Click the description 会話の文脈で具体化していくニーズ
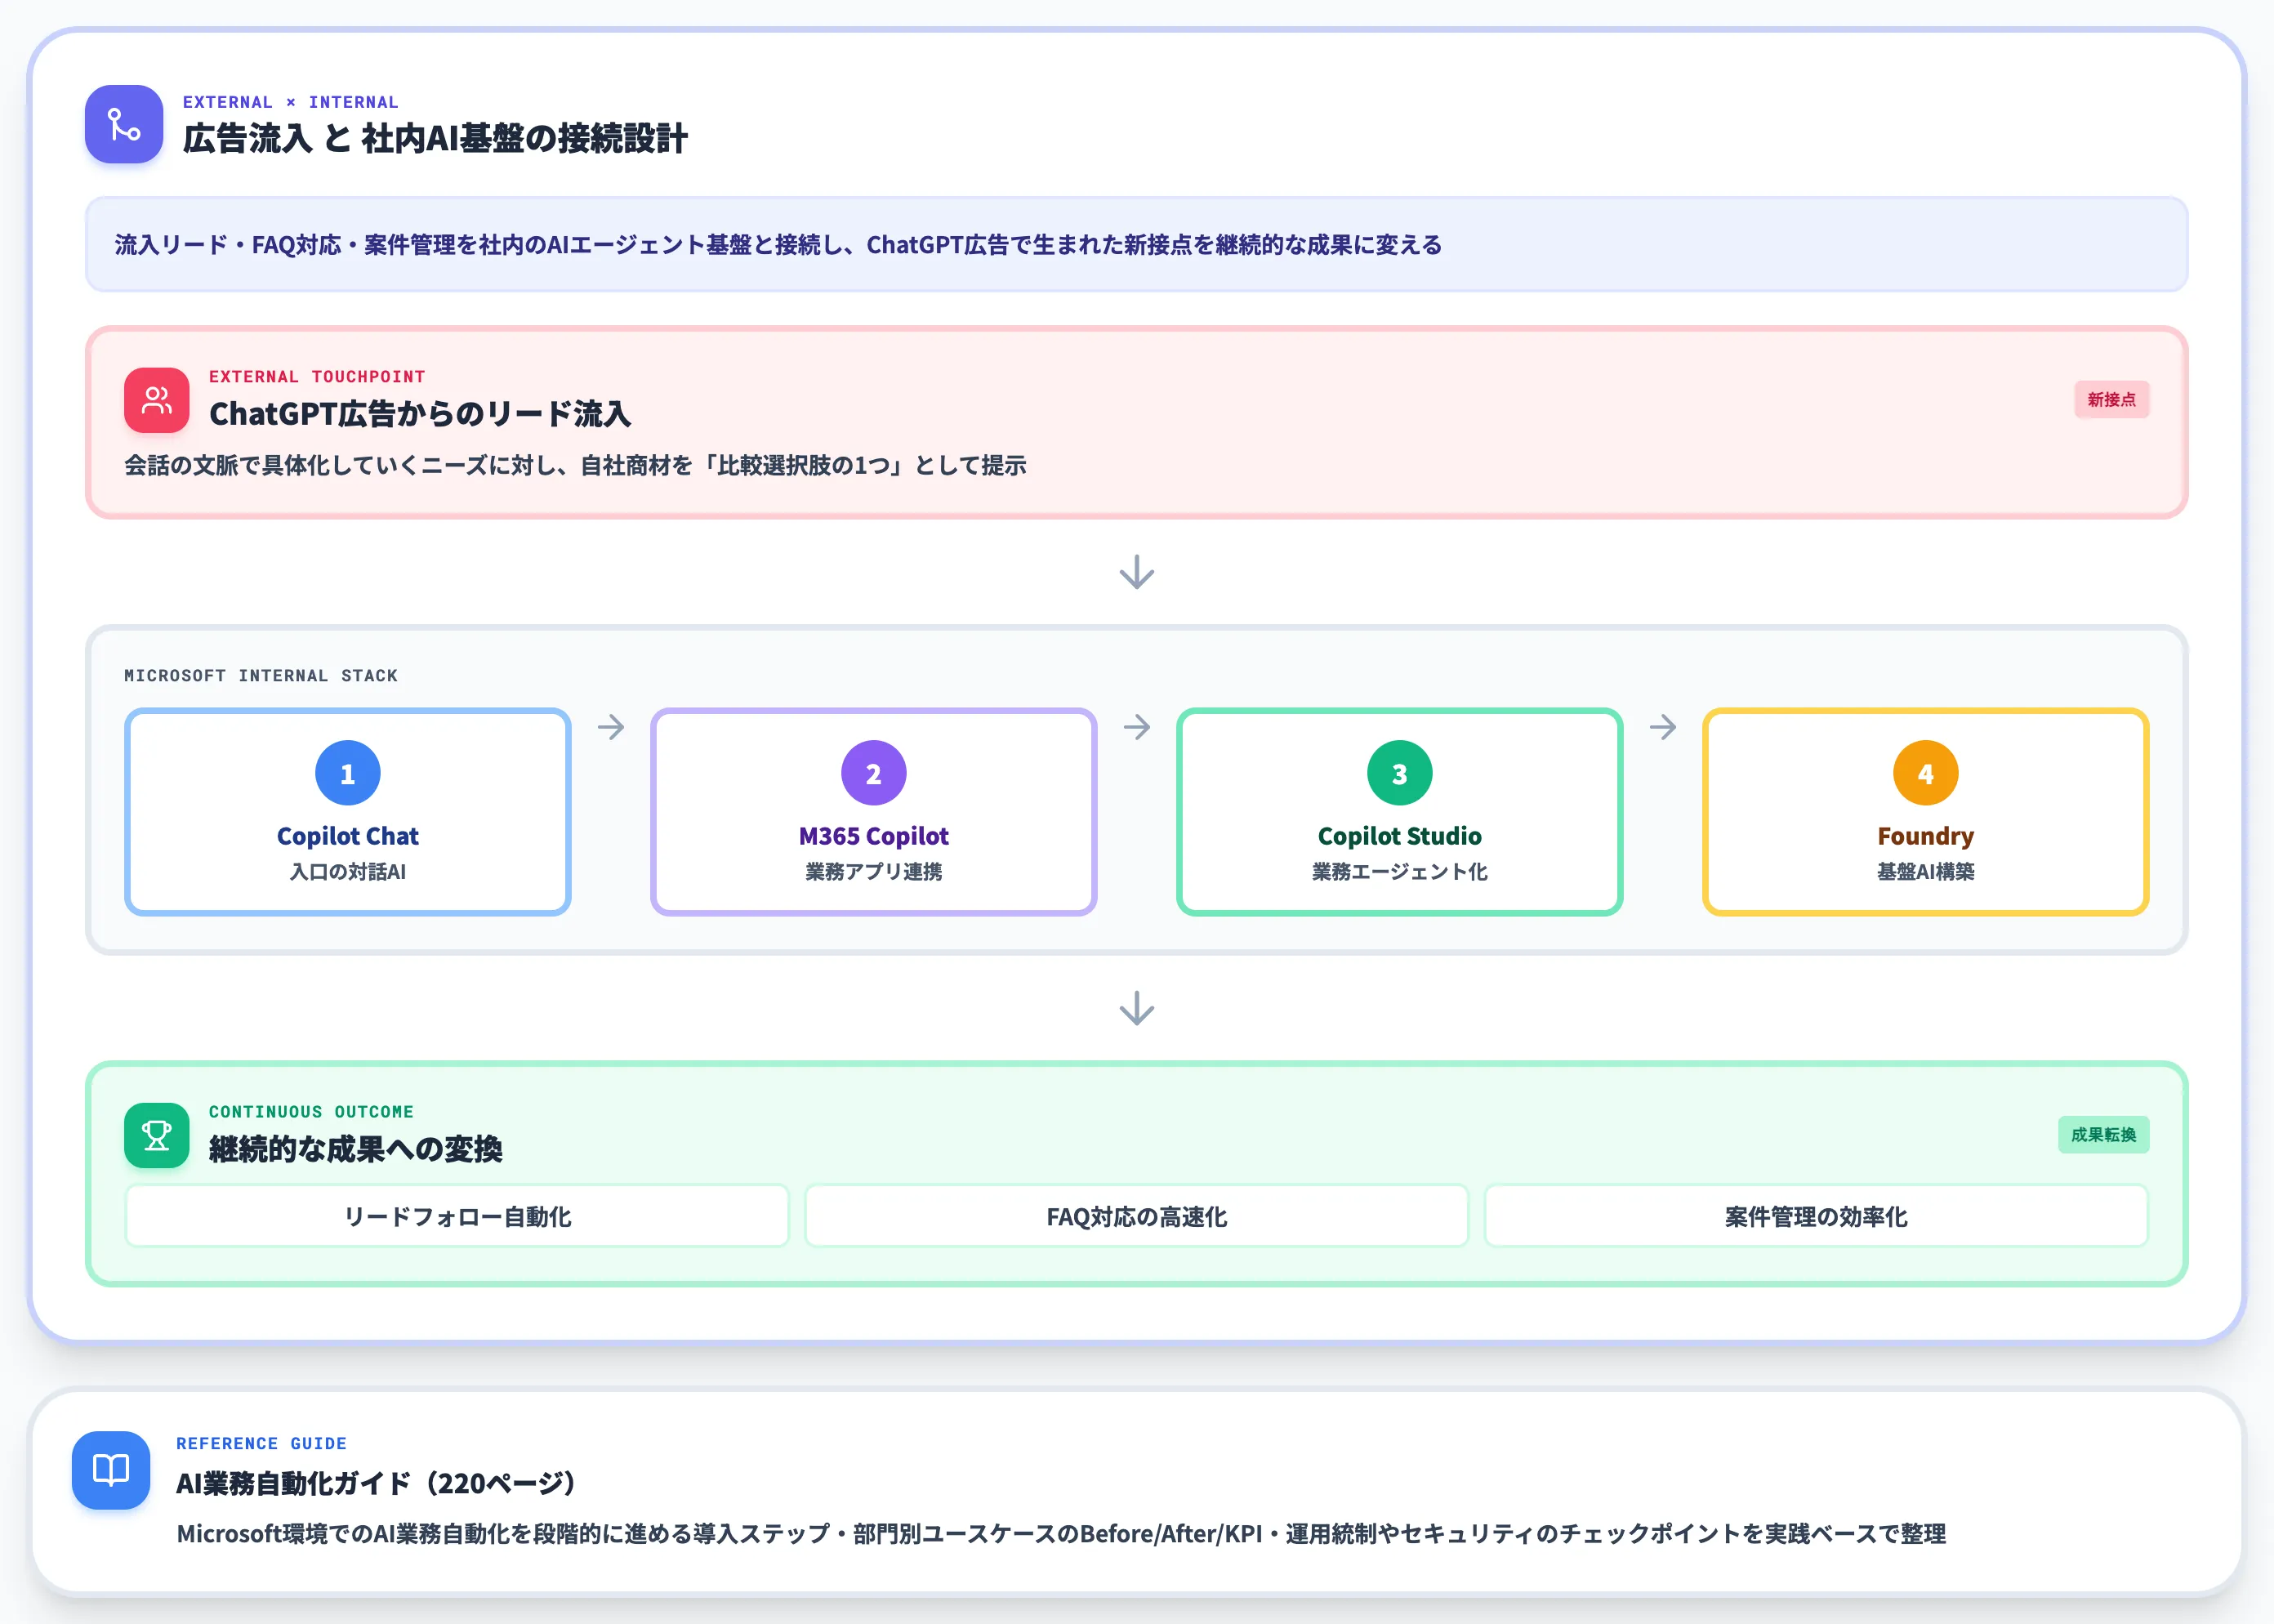 575,465
